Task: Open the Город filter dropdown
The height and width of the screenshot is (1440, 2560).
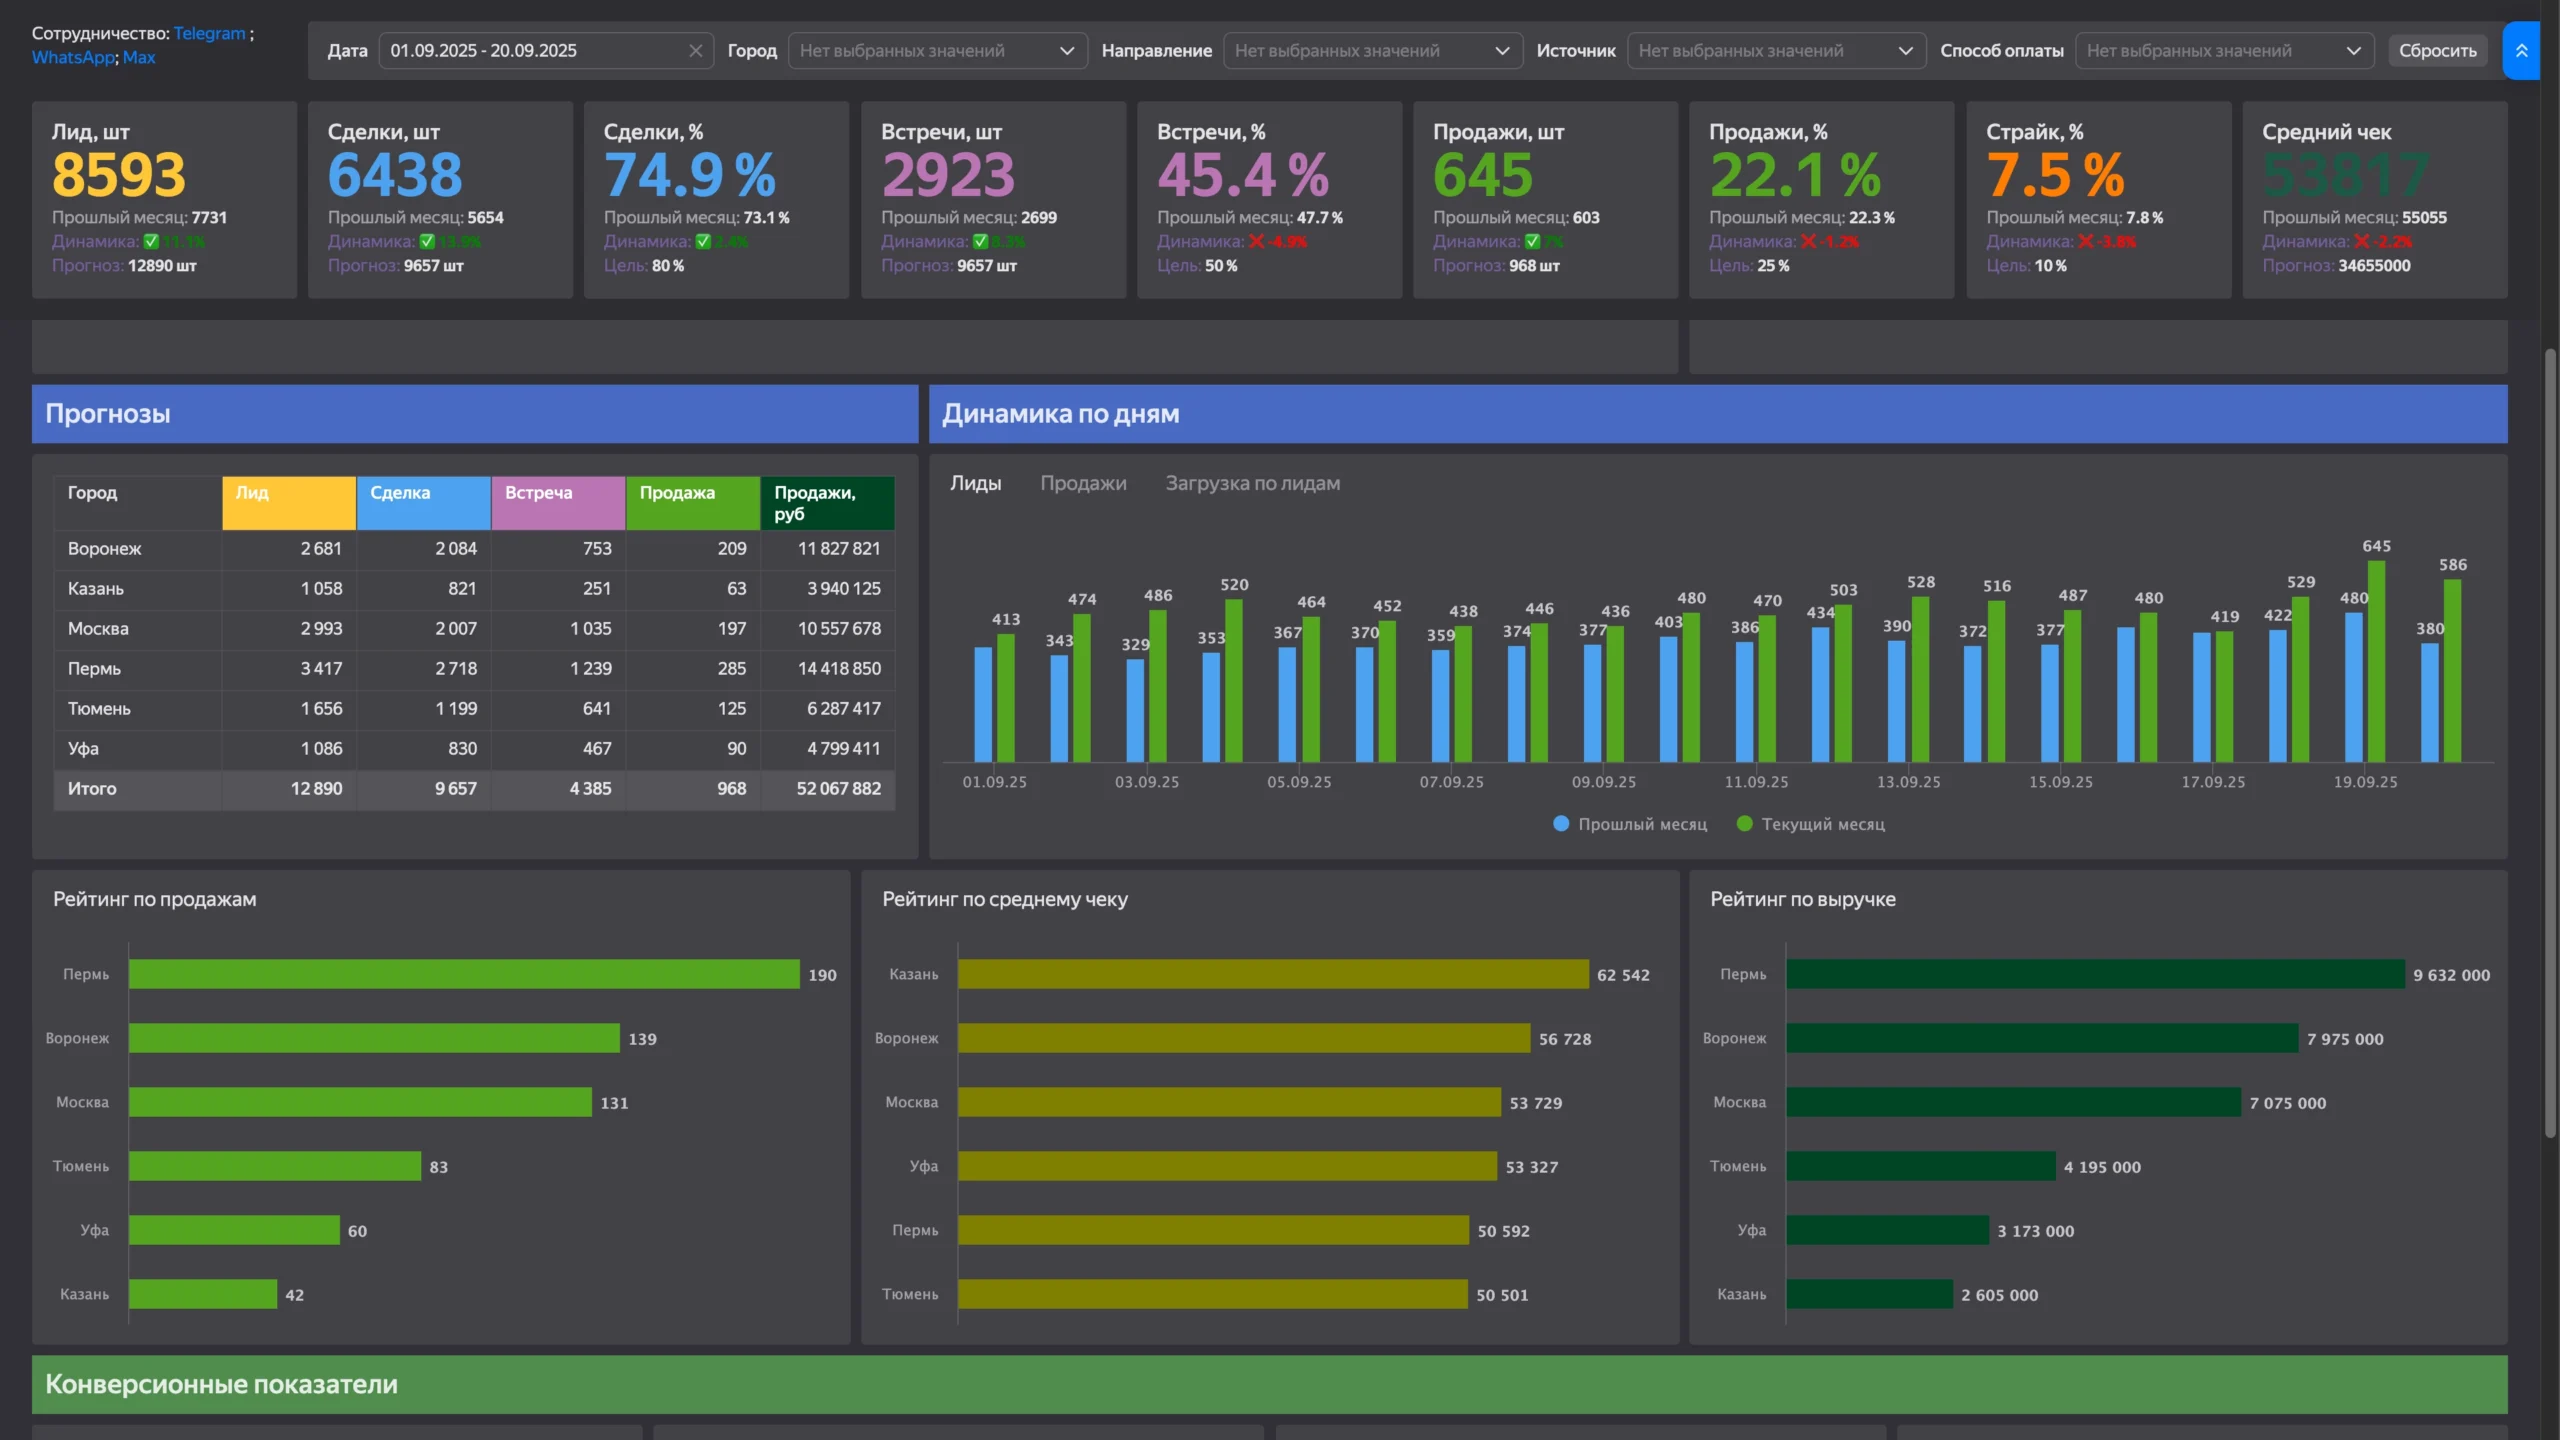Action: click(x=938, y=51)
